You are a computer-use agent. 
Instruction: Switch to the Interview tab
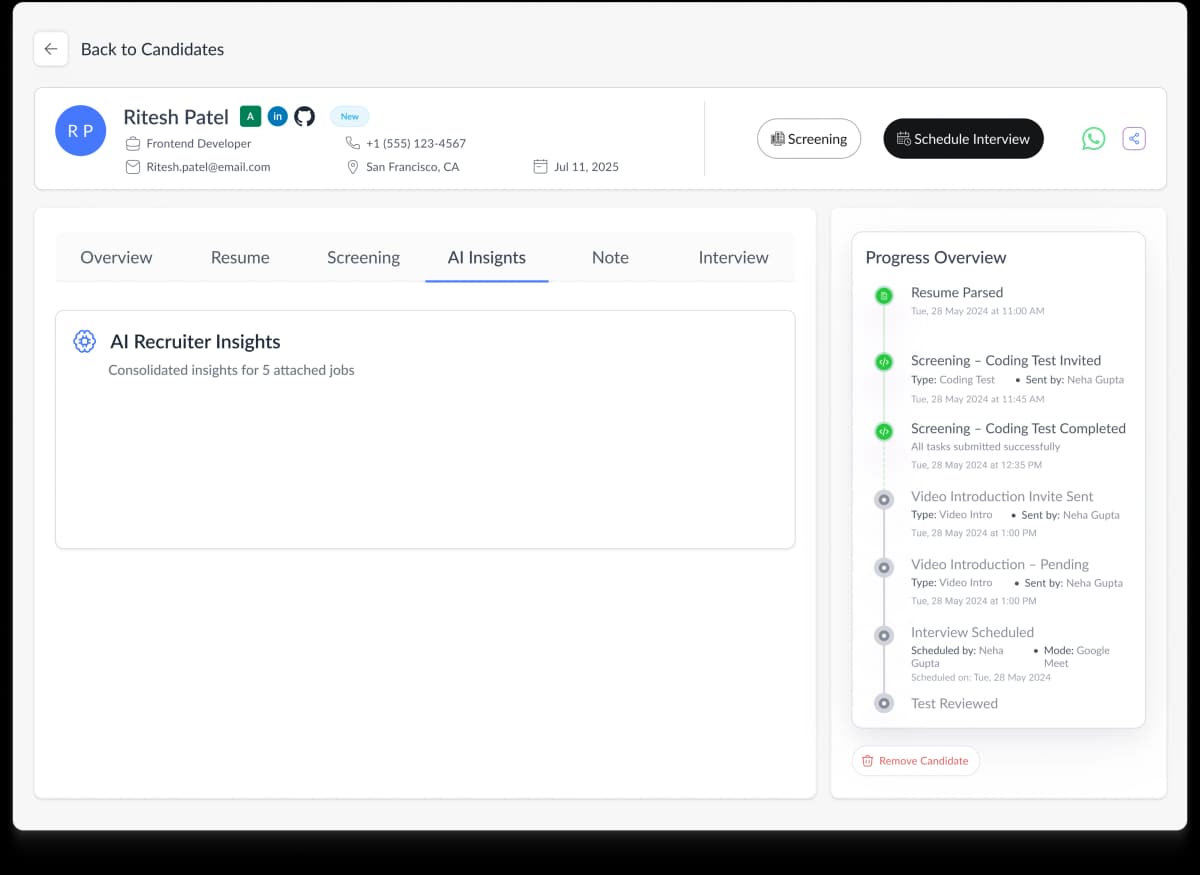click(x=733, y=257)
